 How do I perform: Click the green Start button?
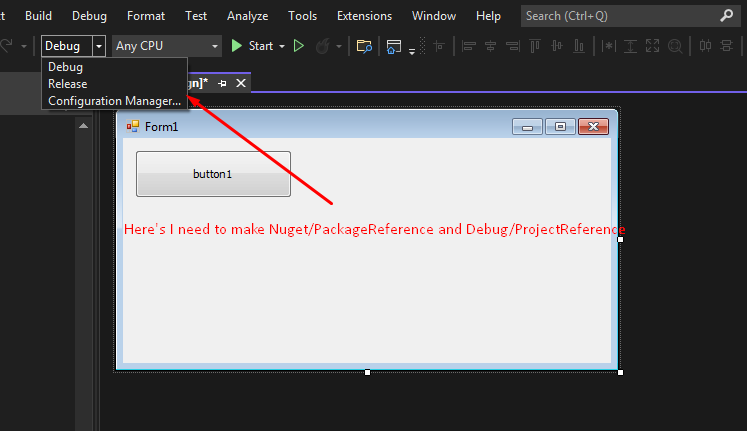click(252, 46)
